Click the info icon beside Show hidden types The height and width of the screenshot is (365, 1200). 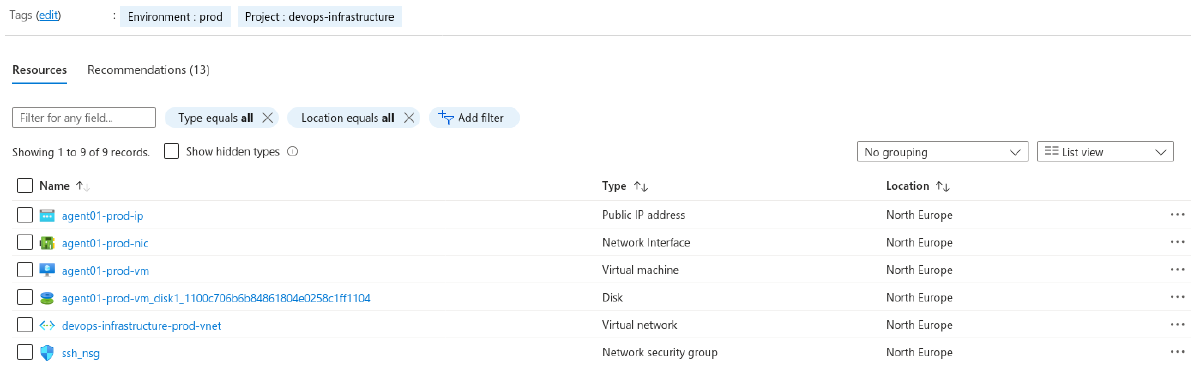293,152
